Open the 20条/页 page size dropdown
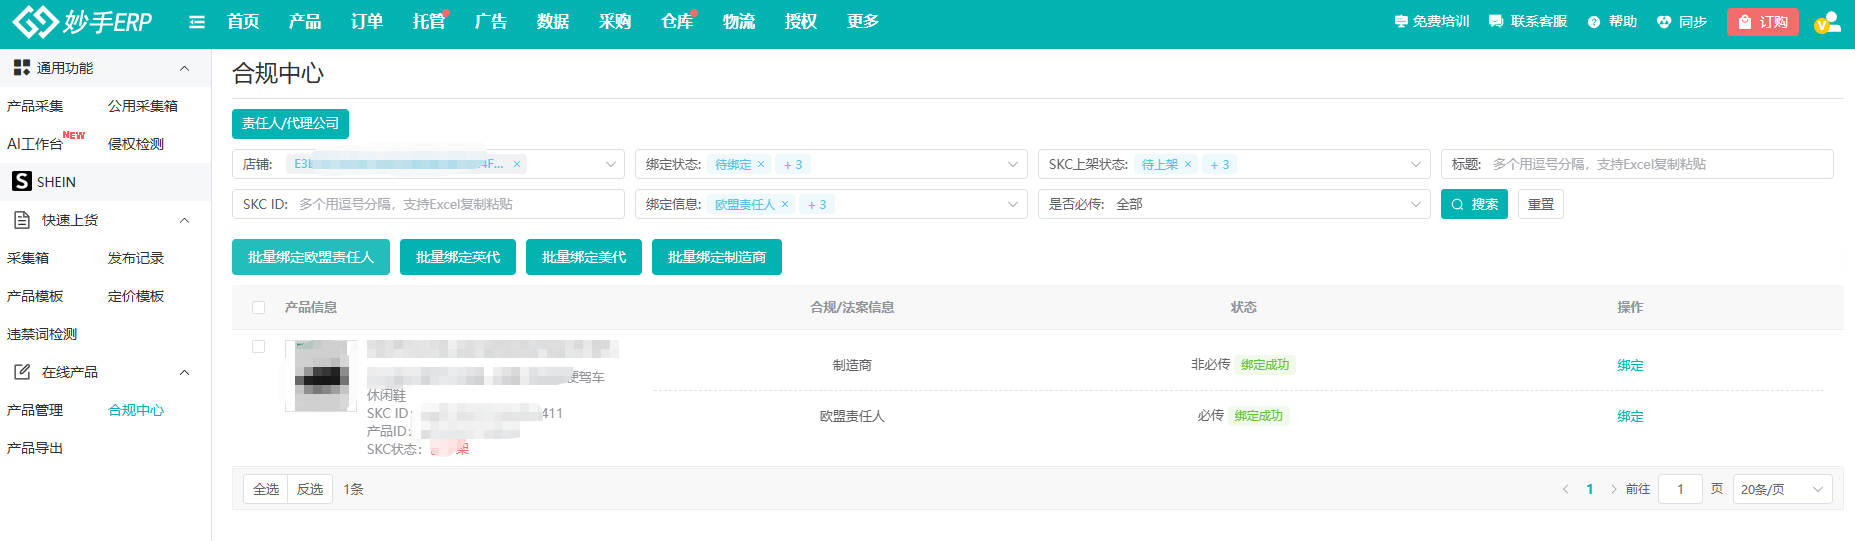Image resolution: width=1855 pixels, height=541 pixels. point(1781,489)
